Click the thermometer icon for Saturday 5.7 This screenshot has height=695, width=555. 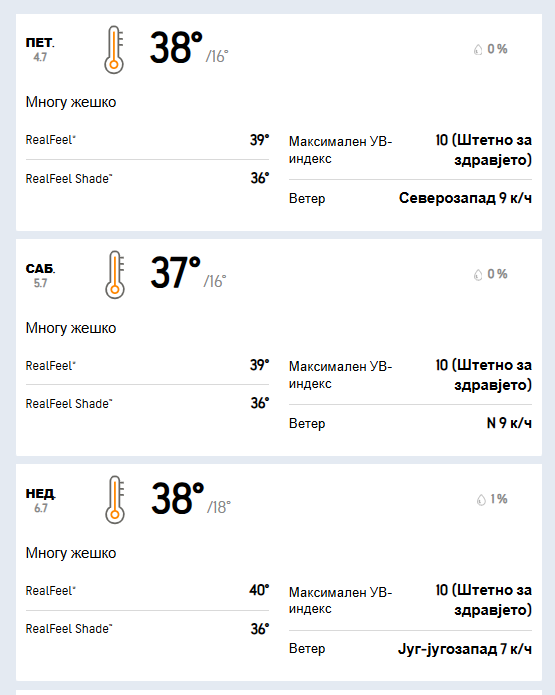pyautogui.click(x=115, y=274)
